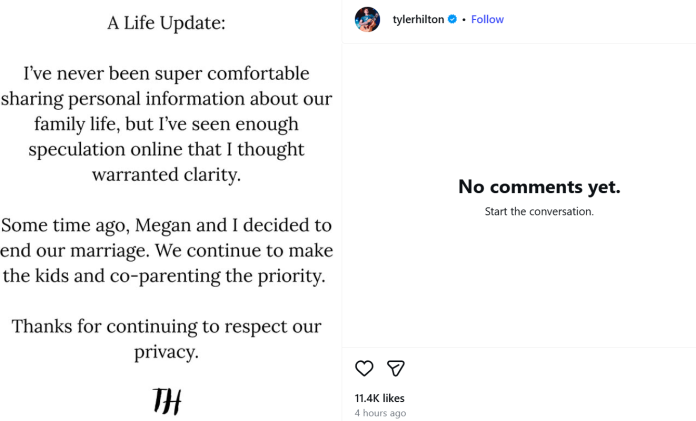Click 'Start the conversation.' text
This screenshot has width=696, height=421.
(x=539, y=212)
